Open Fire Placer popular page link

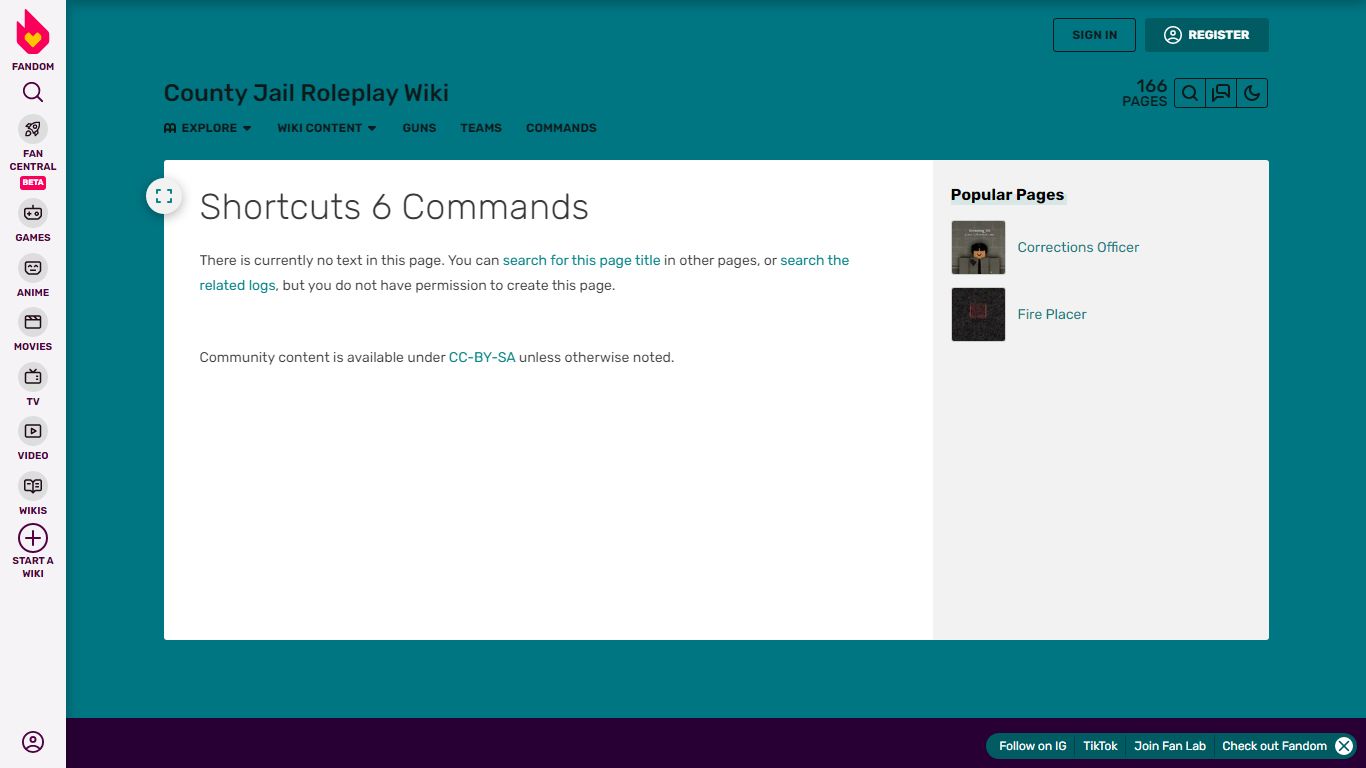(1052, 314)
